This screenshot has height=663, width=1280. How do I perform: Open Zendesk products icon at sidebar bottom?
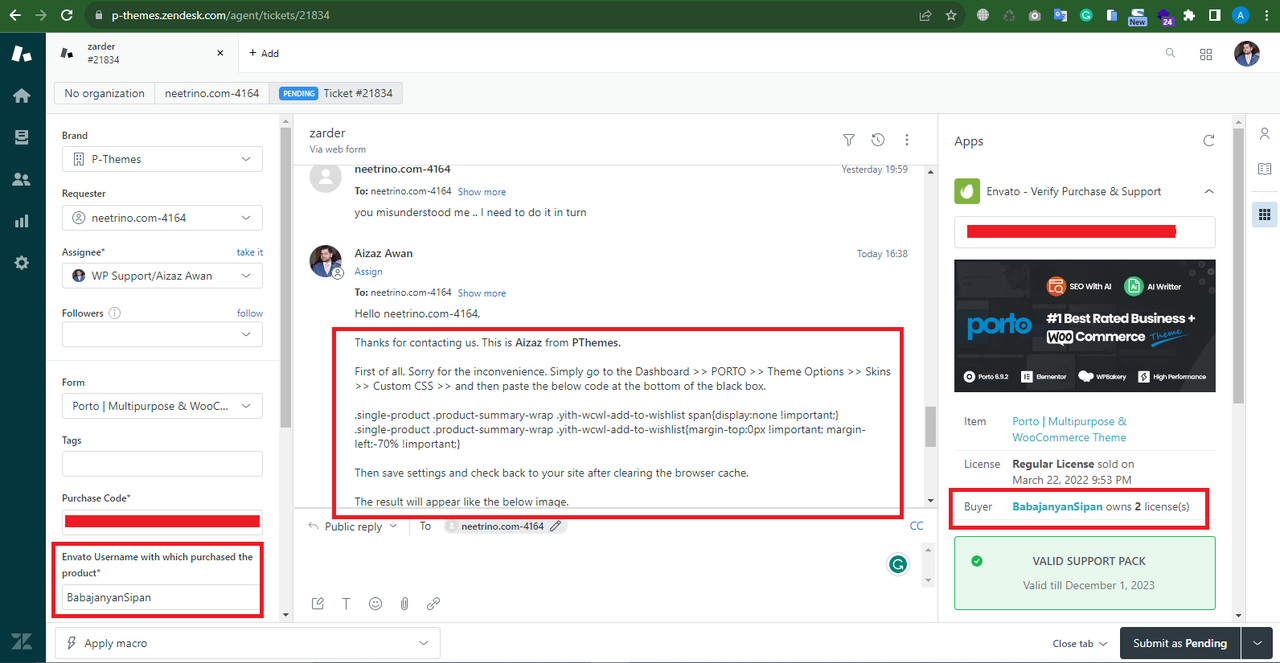coord(21,642)
